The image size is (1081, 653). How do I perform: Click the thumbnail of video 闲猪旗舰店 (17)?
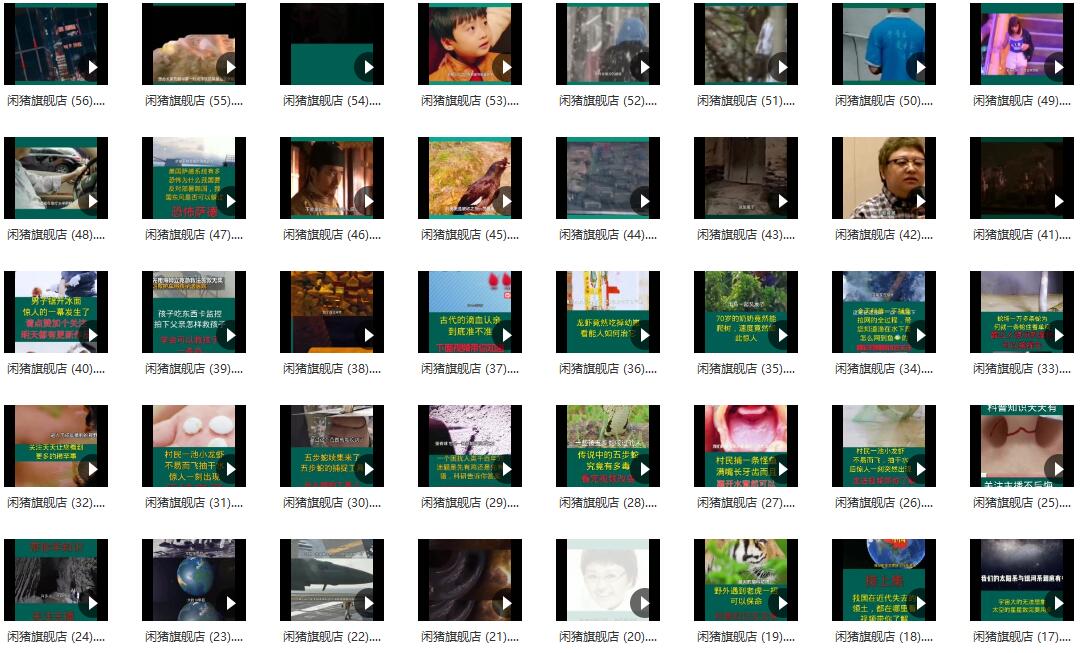[1022, 580]
